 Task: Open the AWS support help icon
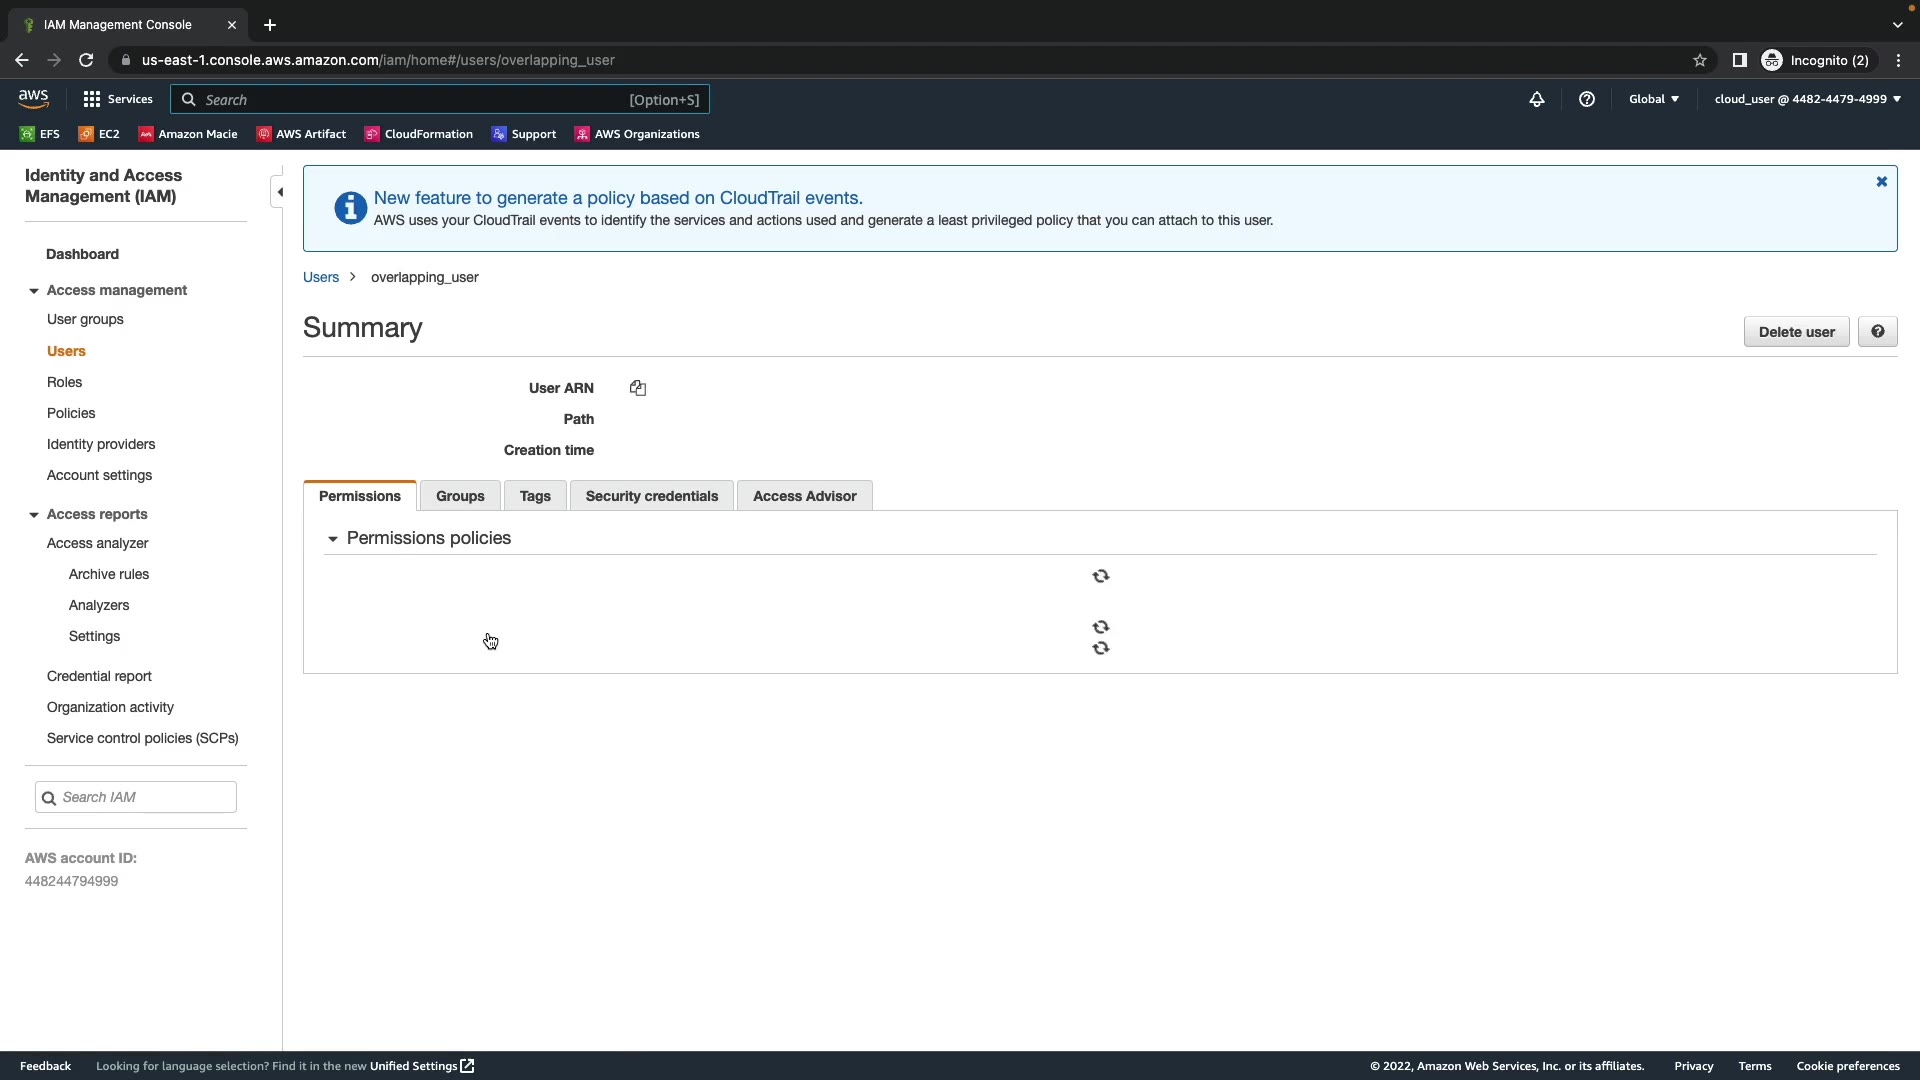click(1587, 99)
